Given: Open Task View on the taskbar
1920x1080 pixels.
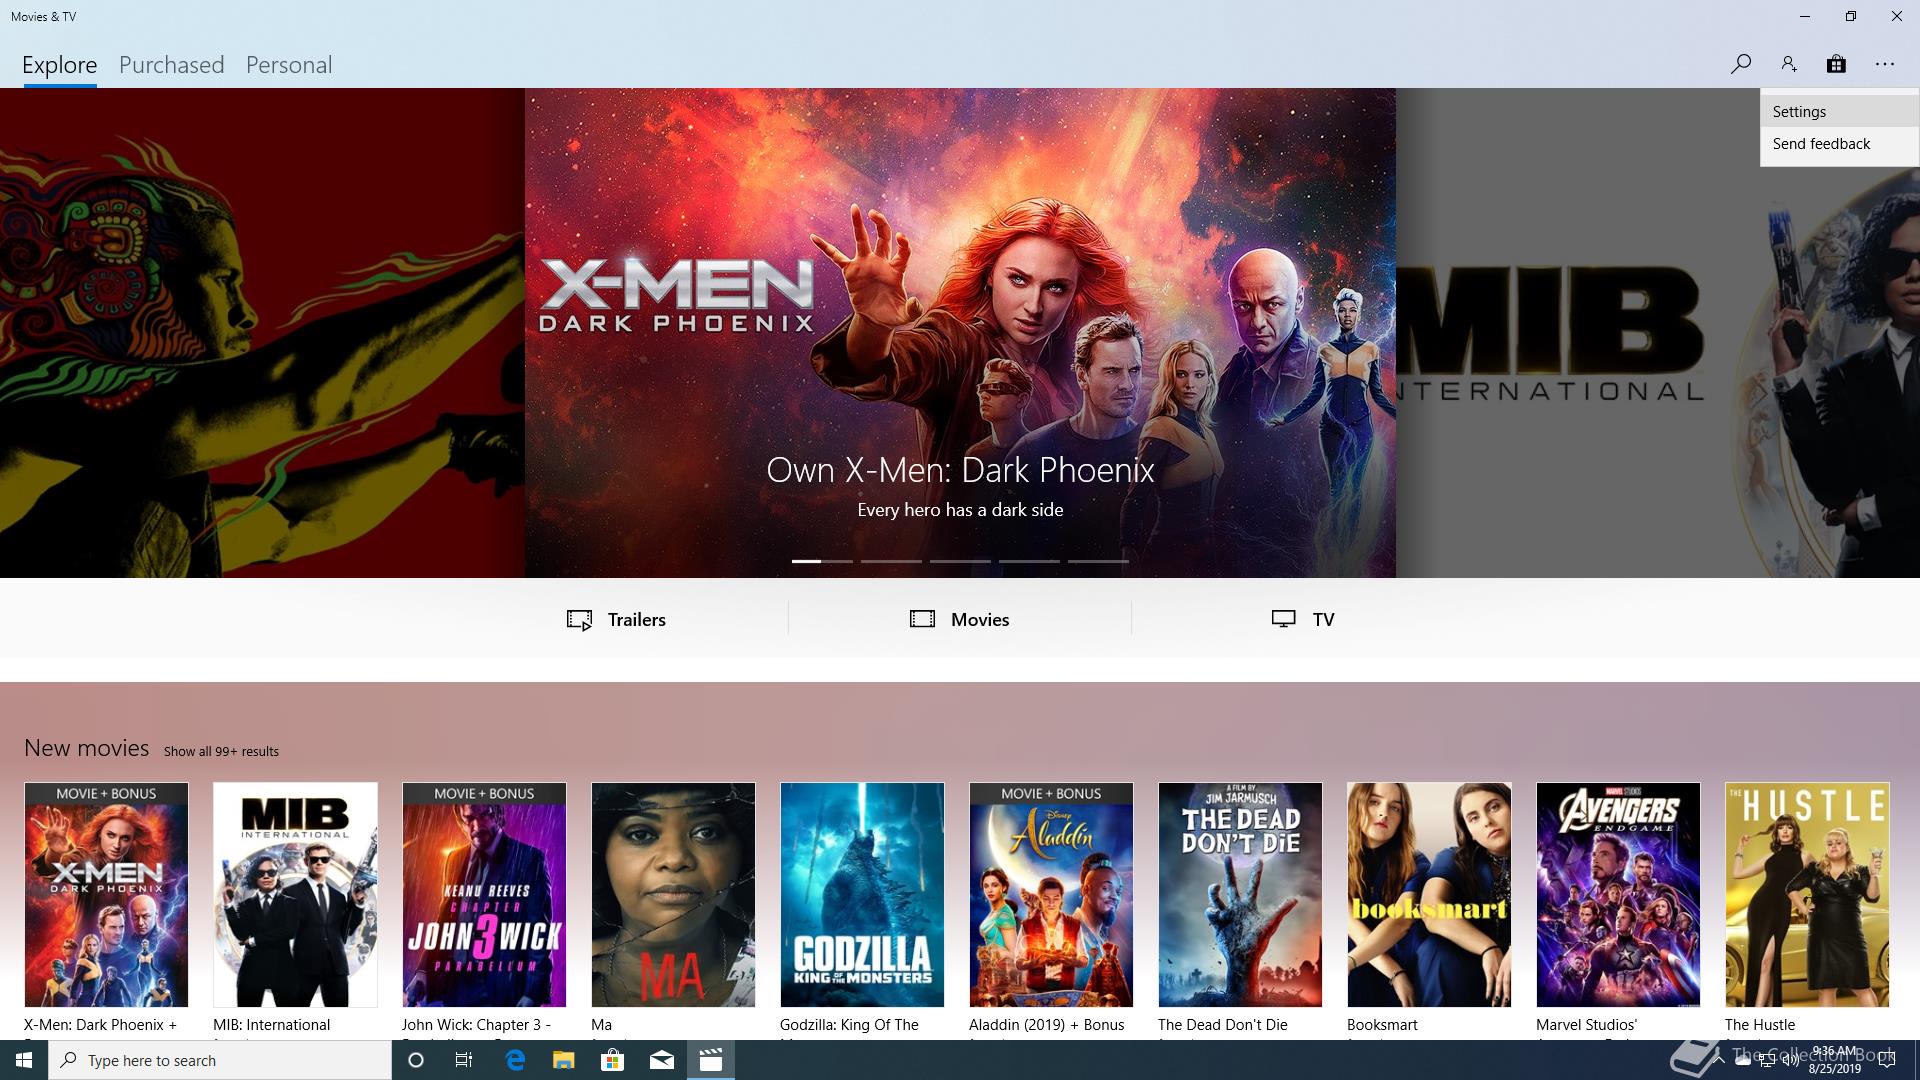Looking at the screenshot, I should (464, 1060).
